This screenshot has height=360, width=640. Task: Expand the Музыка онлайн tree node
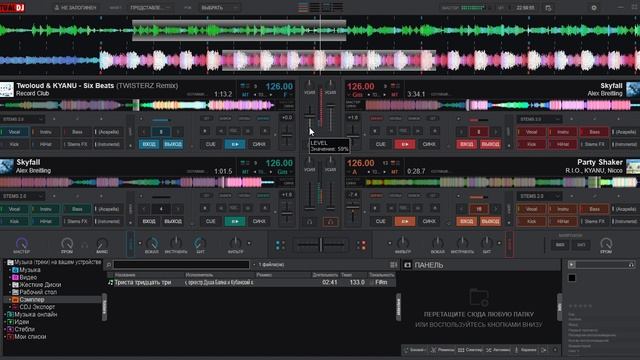(x=5, y=315)
